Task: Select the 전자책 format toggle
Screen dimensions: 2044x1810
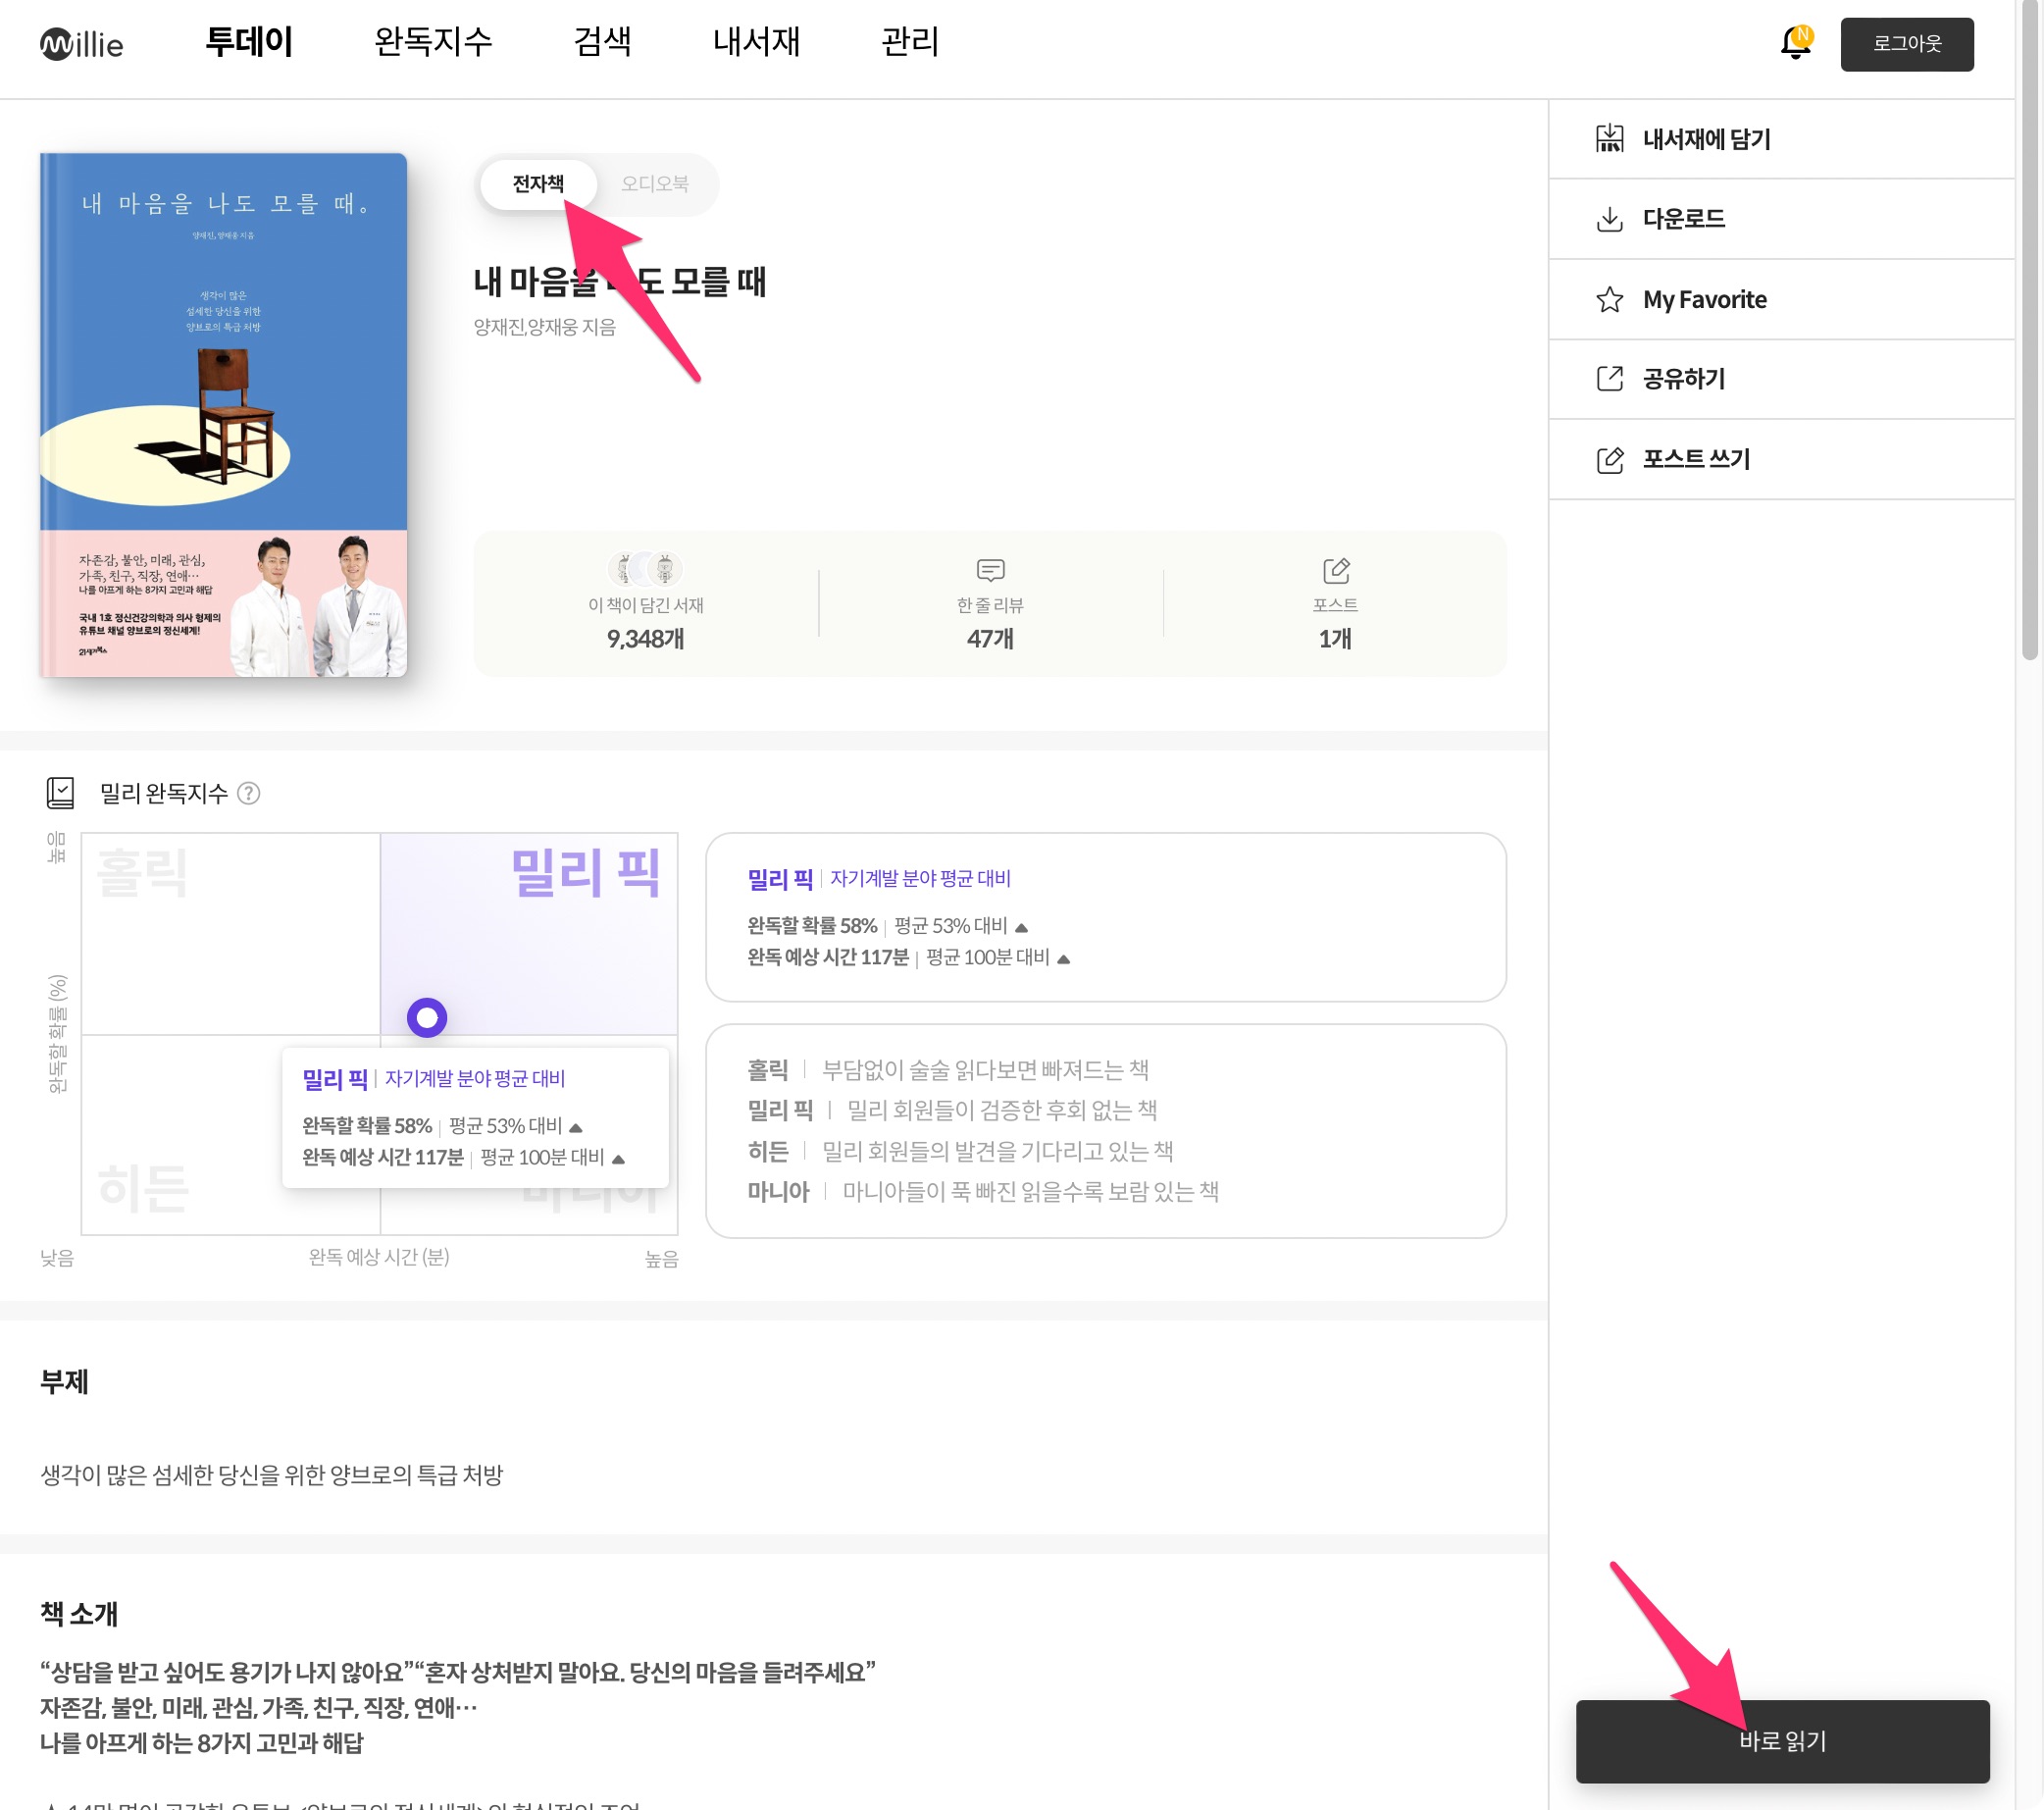Action: [x=538, y=184]
